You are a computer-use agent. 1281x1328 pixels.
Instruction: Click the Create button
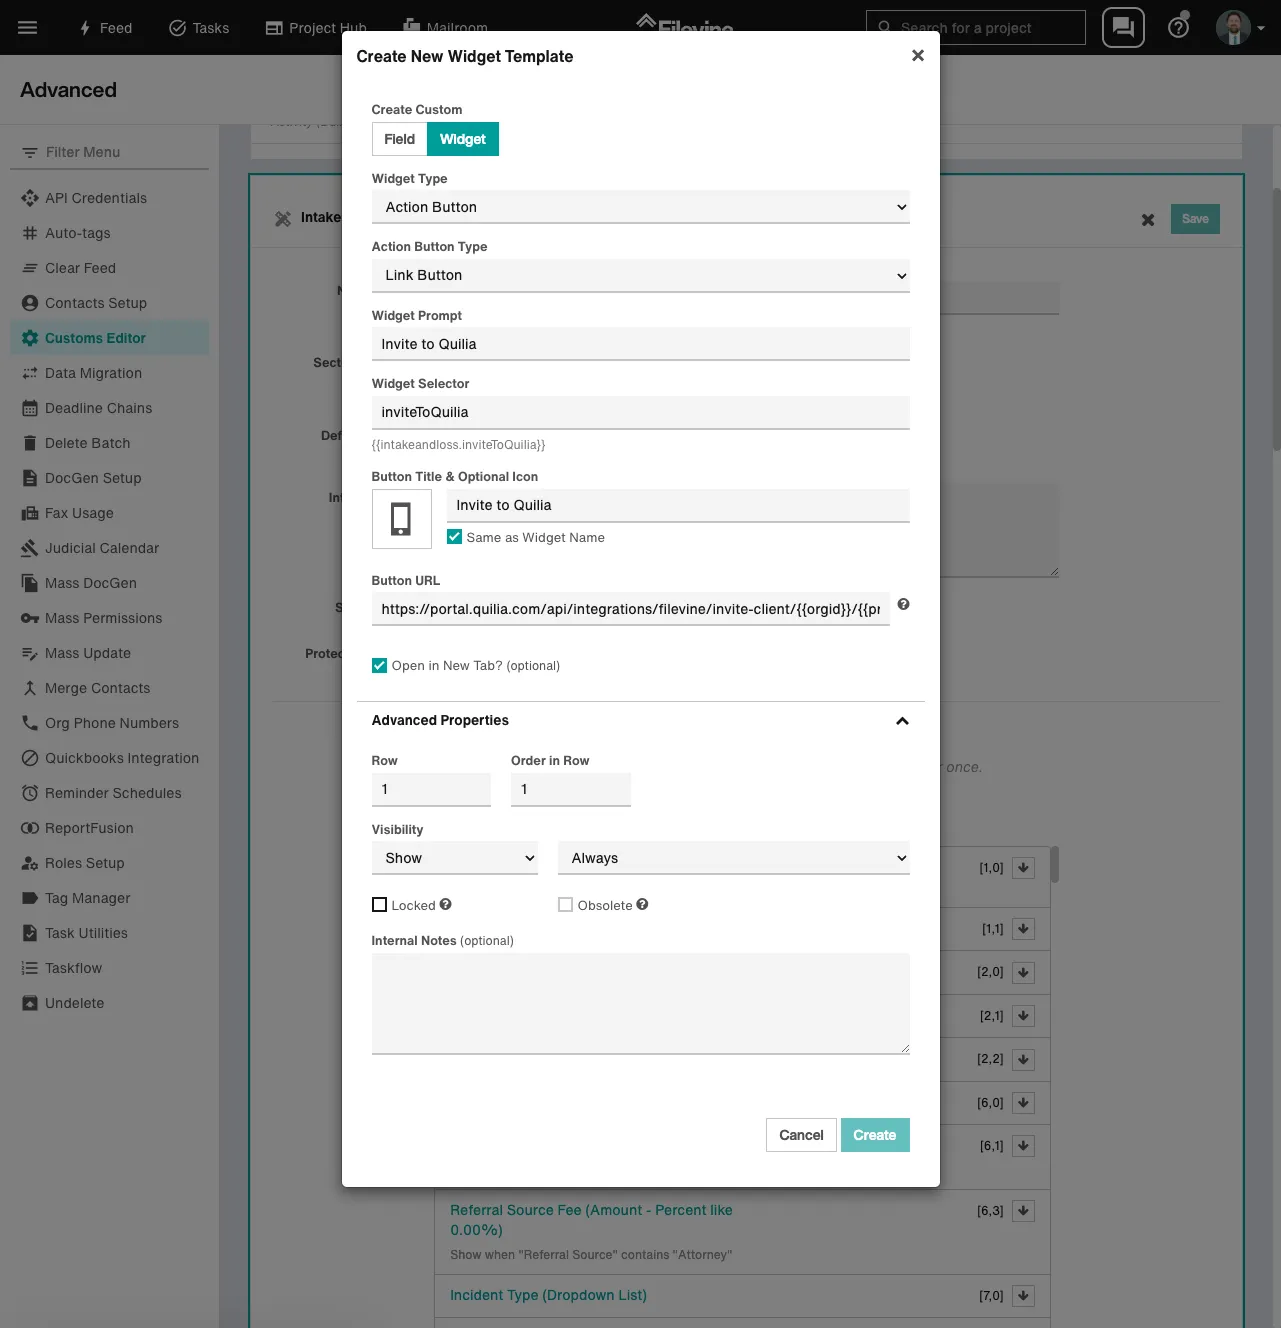click(875, 1135)
